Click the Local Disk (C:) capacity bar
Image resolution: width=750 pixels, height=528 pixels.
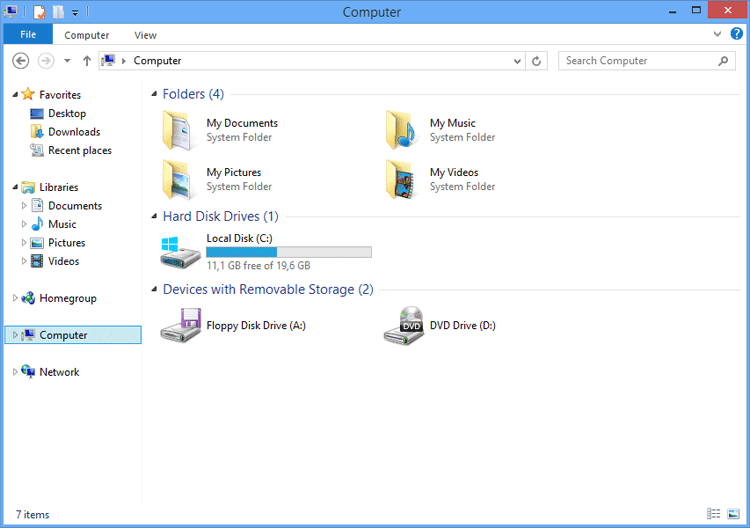[288, 252]
